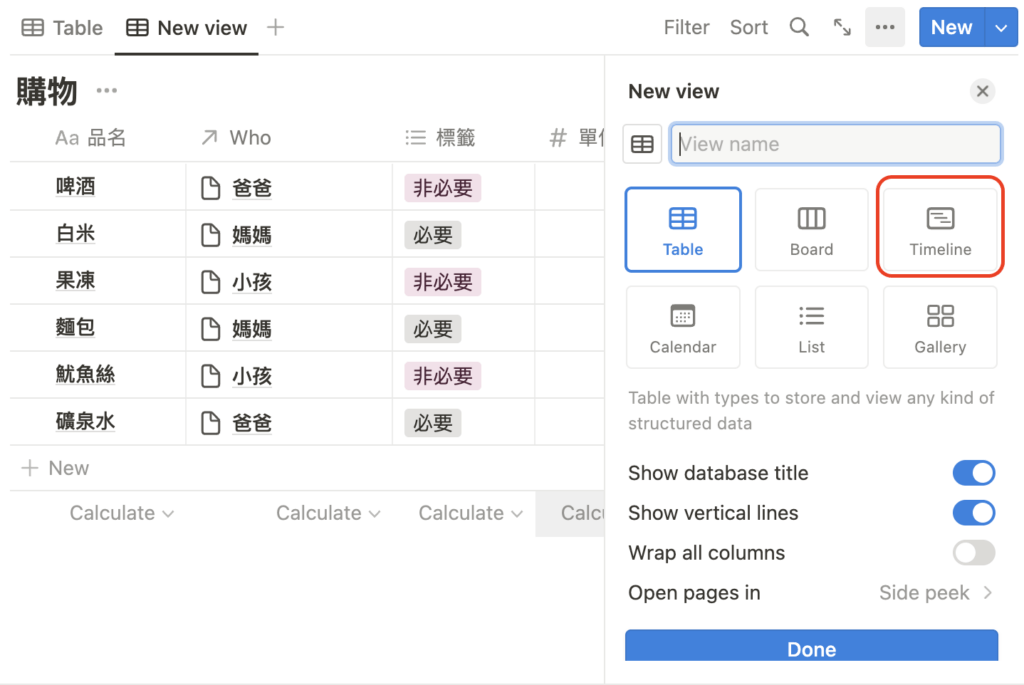This screenshot has width=1024, height=685.
Task: Open the three-dot menu beside 購物 title
Action: tap(107, 91)
